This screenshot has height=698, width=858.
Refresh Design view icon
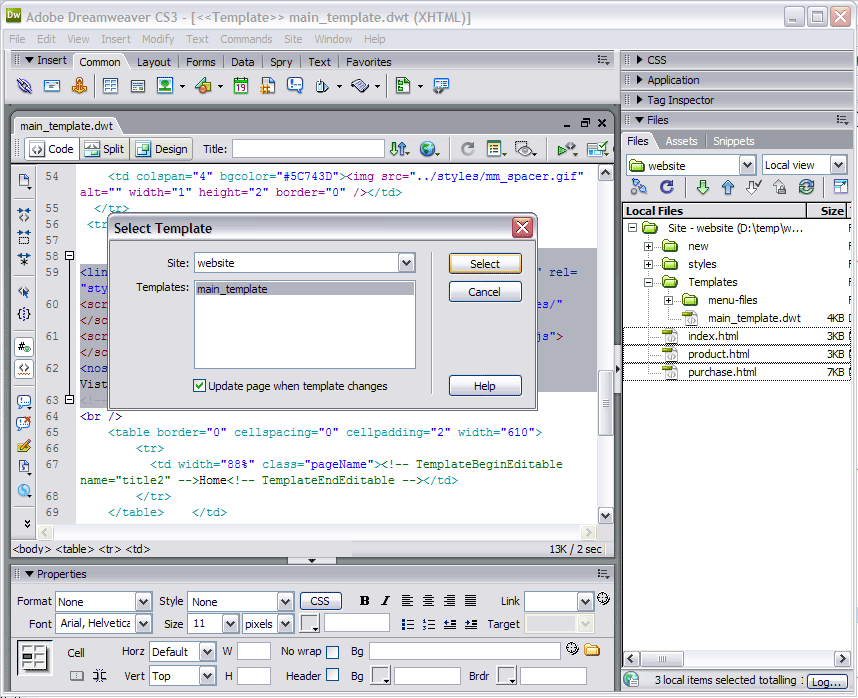point(467,149)
